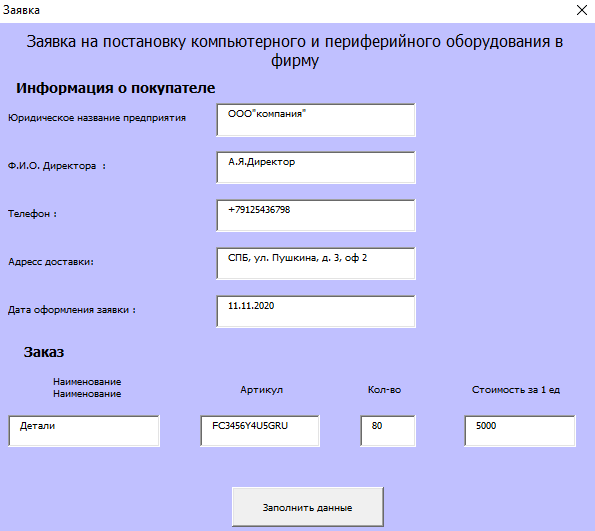Click the 'Дата оформления заявки' label
The width and height of the screenshot is (595, 531).
[x=72, y=310]
